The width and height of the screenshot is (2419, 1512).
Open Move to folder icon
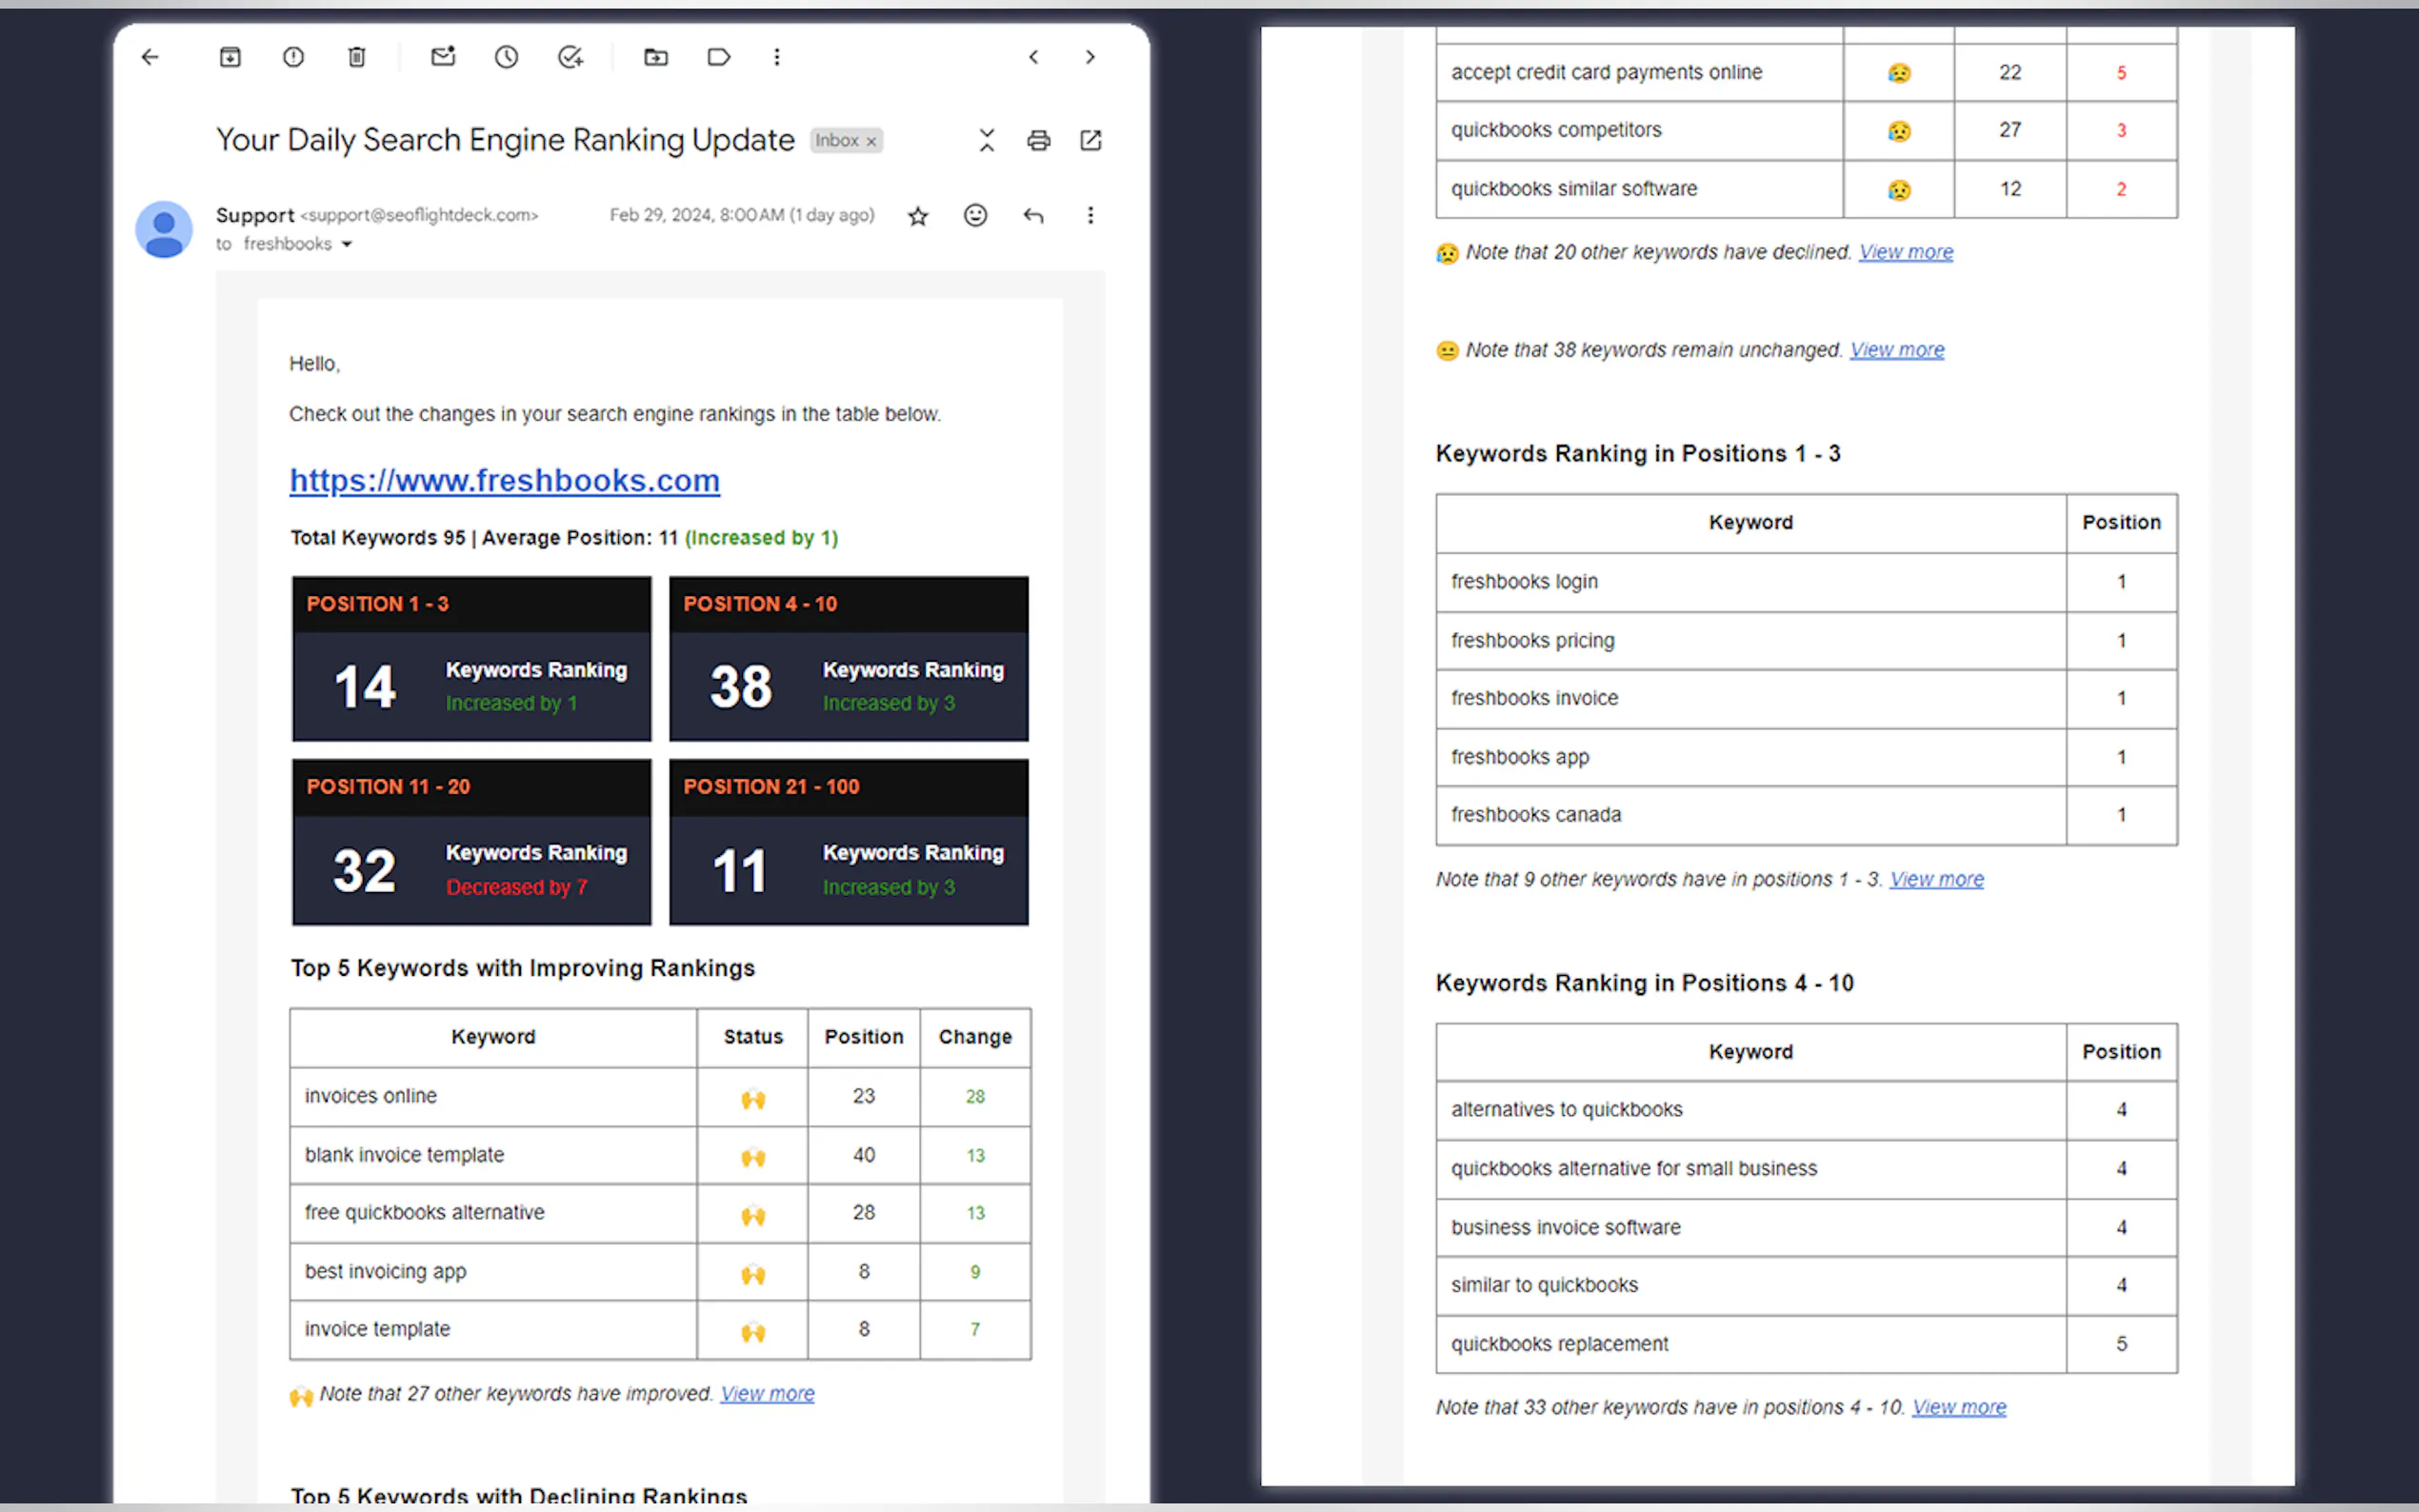656,57
